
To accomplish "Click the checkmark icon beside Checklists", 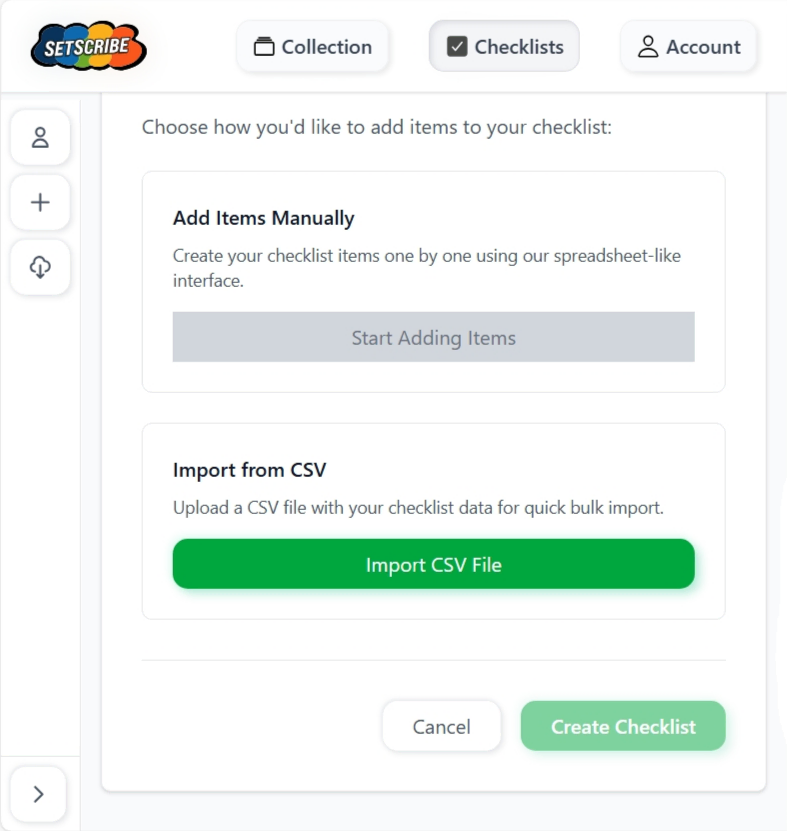I will (x=457, y=47).
